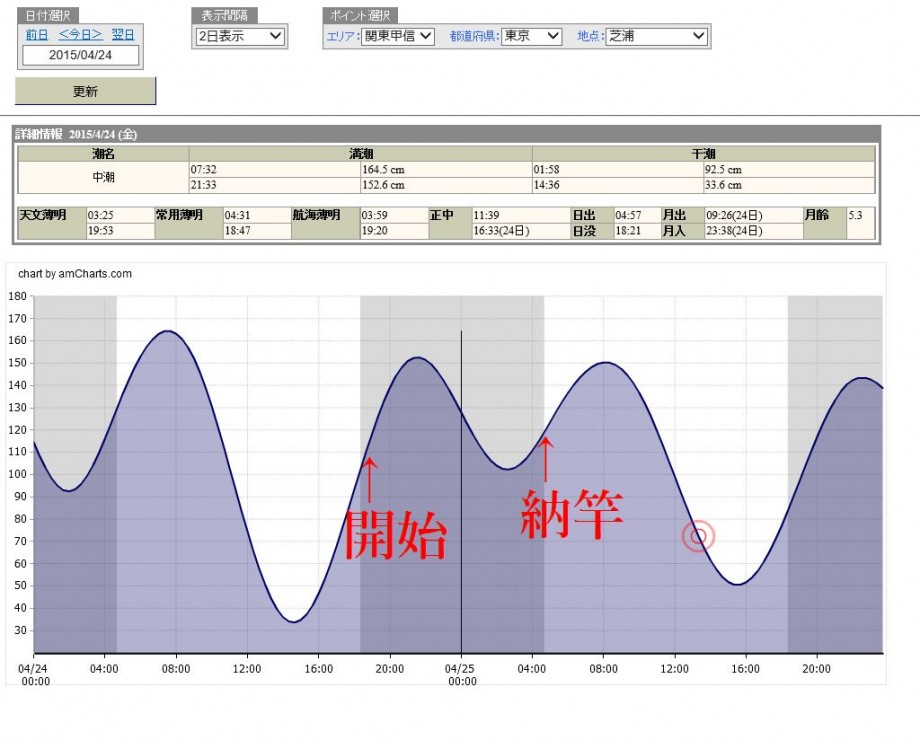
Task: Click the circular current-position marker on the tide curve
Action: pyautogui.click(x=698, y=536)
